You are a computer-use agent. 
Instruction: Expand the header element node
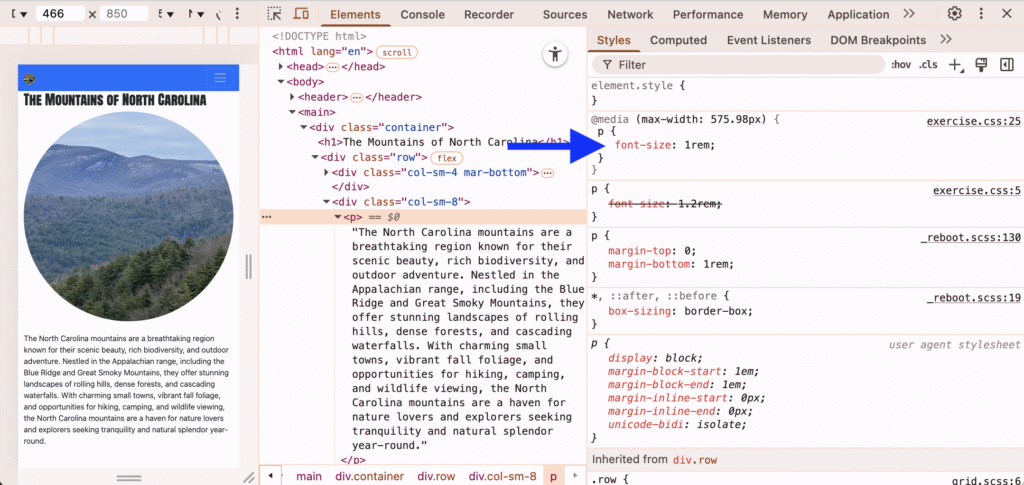[x=293, y=97]
